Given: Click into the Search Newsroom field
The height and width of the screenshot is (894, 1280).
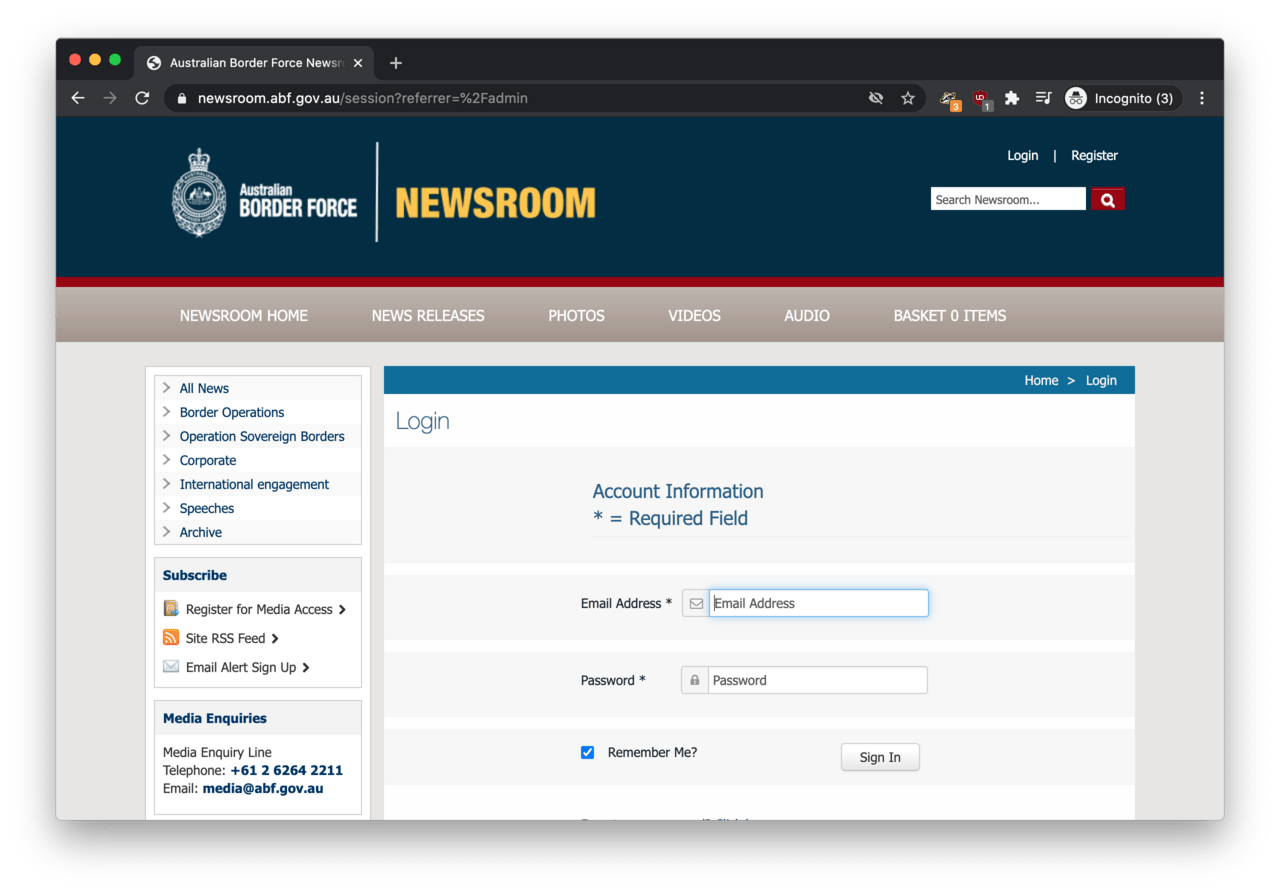Looking at the screenshot, I should 1008,199.
